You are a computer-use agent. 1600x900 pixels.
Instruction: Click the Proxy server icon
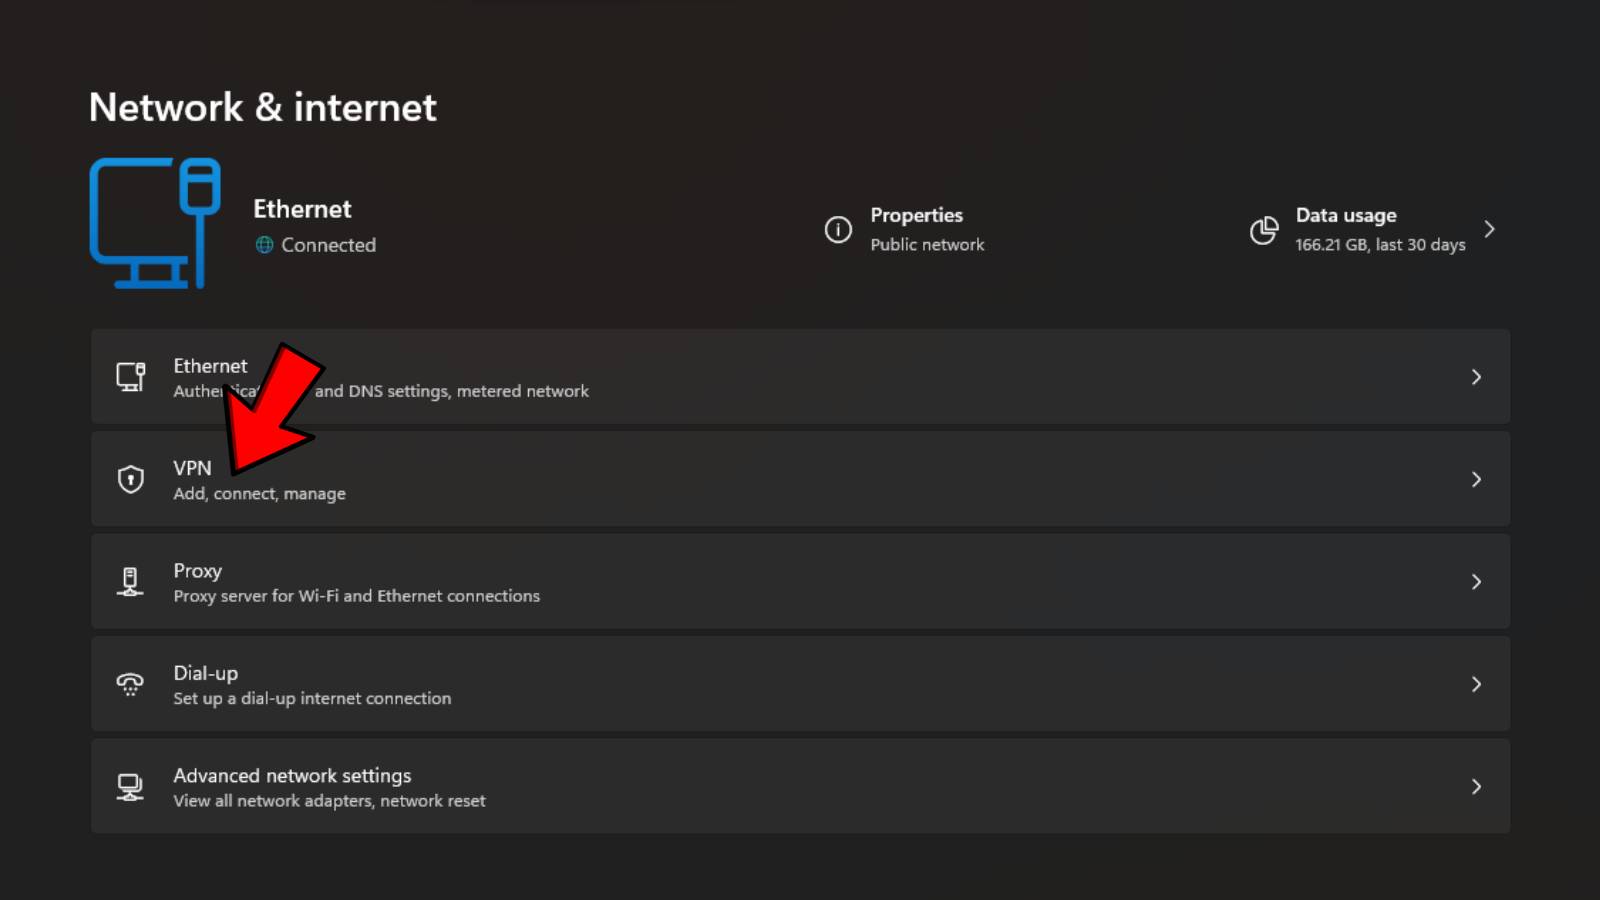pyautogui.click(x=131, y=581)
